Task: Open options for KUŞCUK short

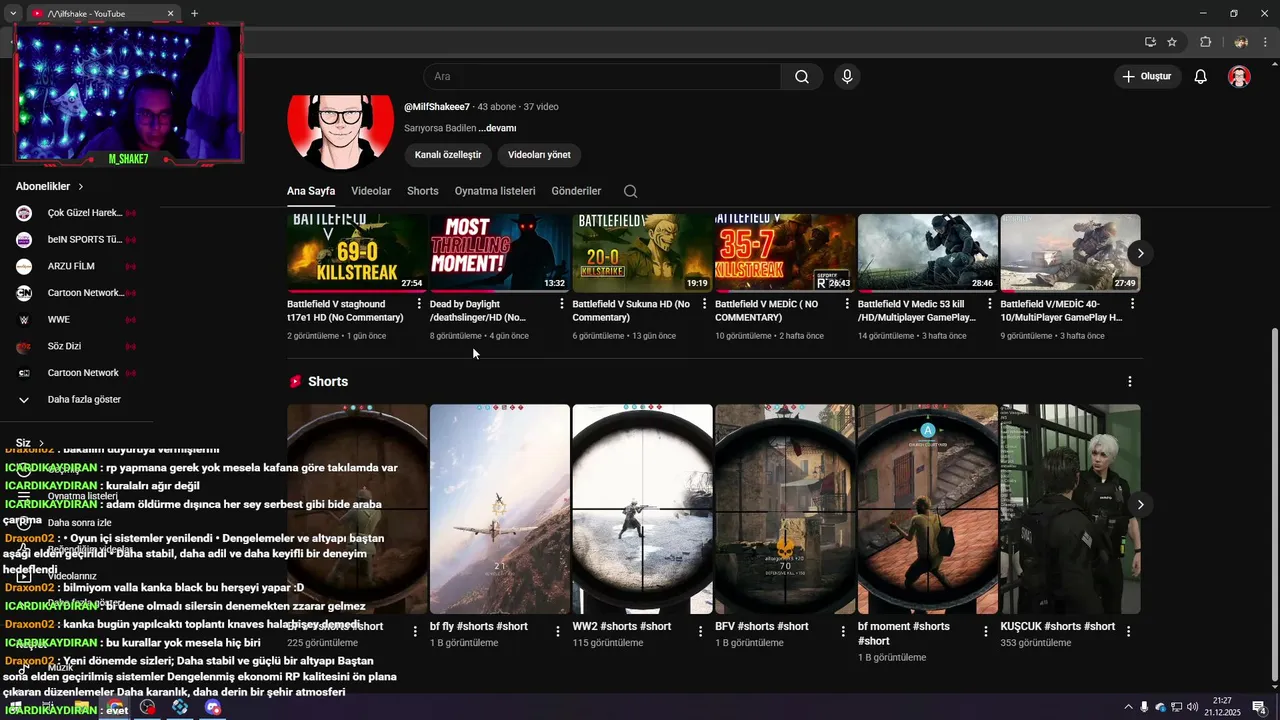Action: coord(1129,631)
